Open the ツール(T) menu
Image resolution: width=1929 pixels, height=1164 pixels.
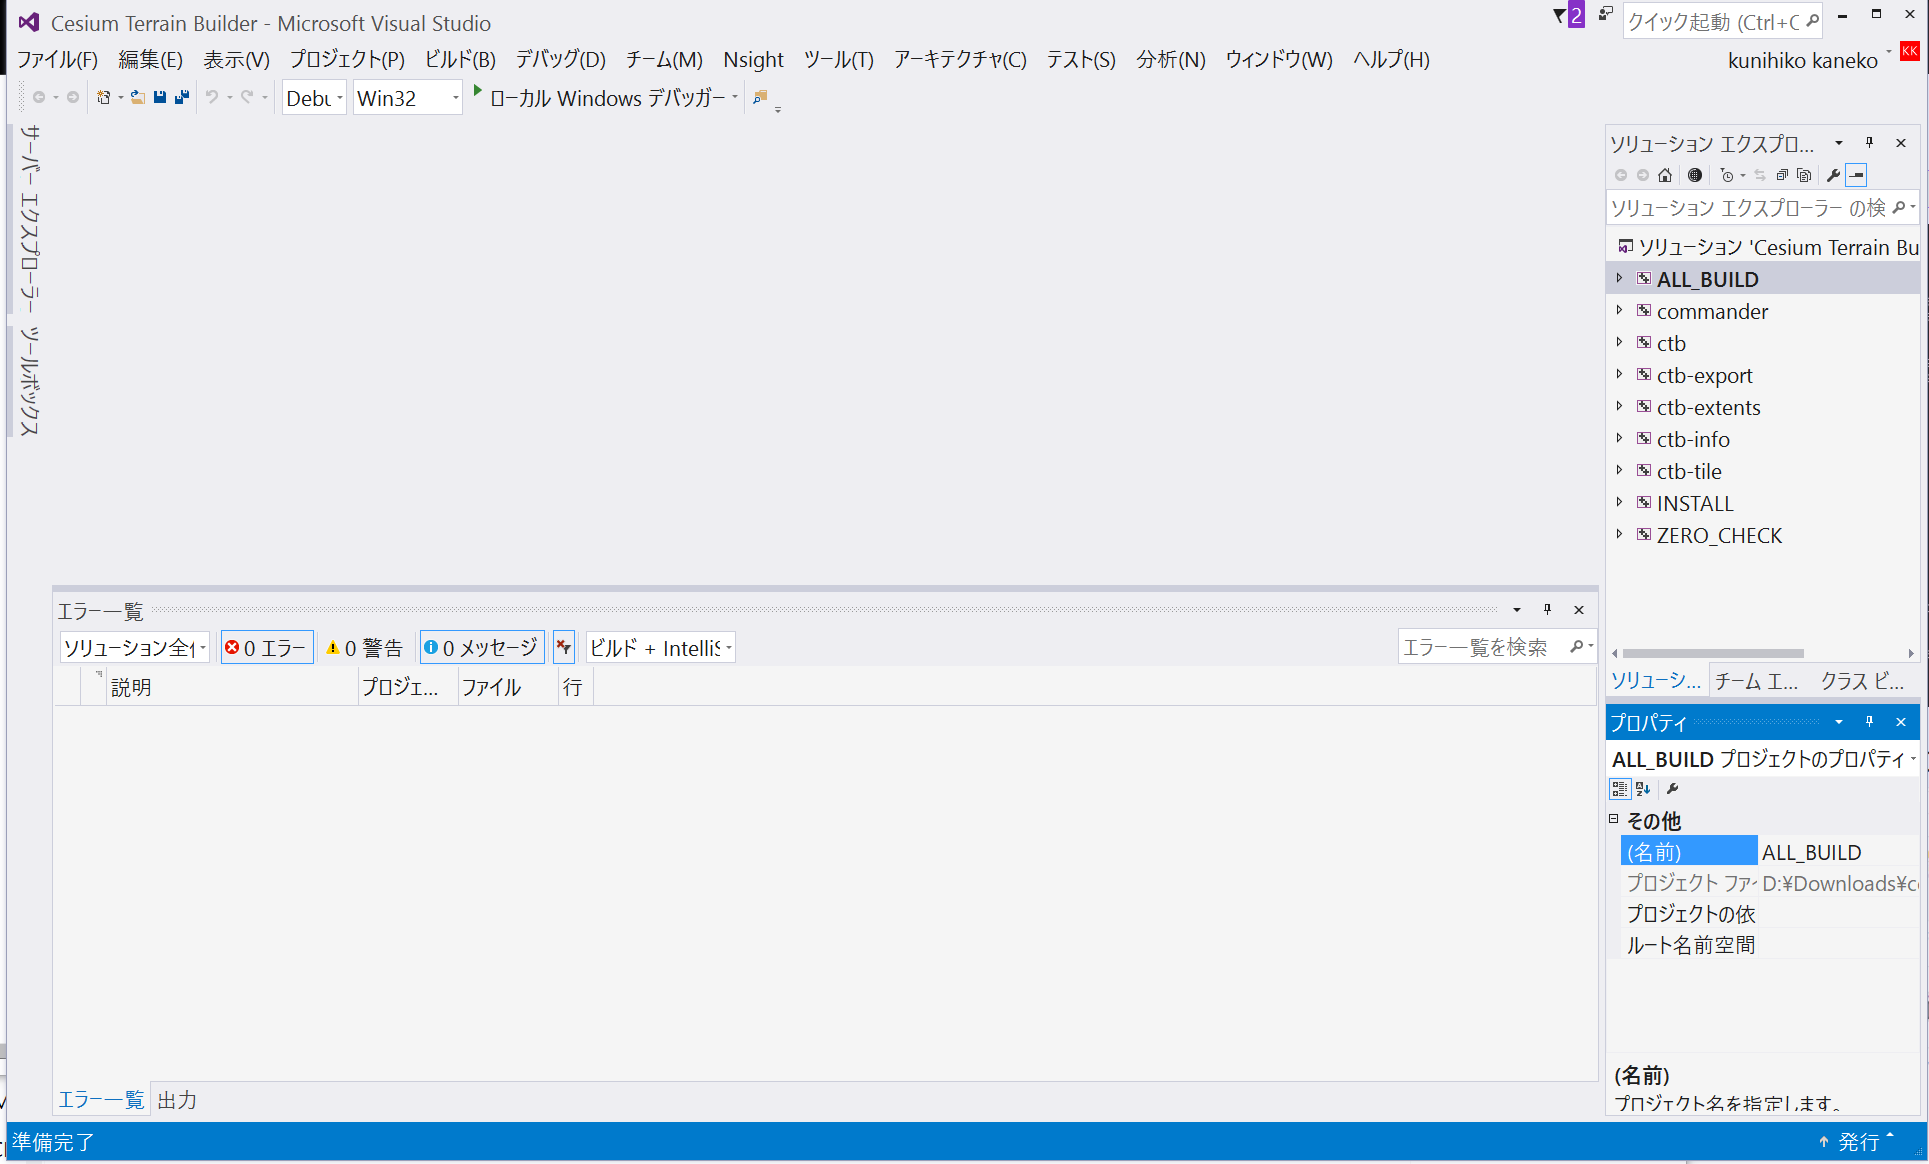839,60
